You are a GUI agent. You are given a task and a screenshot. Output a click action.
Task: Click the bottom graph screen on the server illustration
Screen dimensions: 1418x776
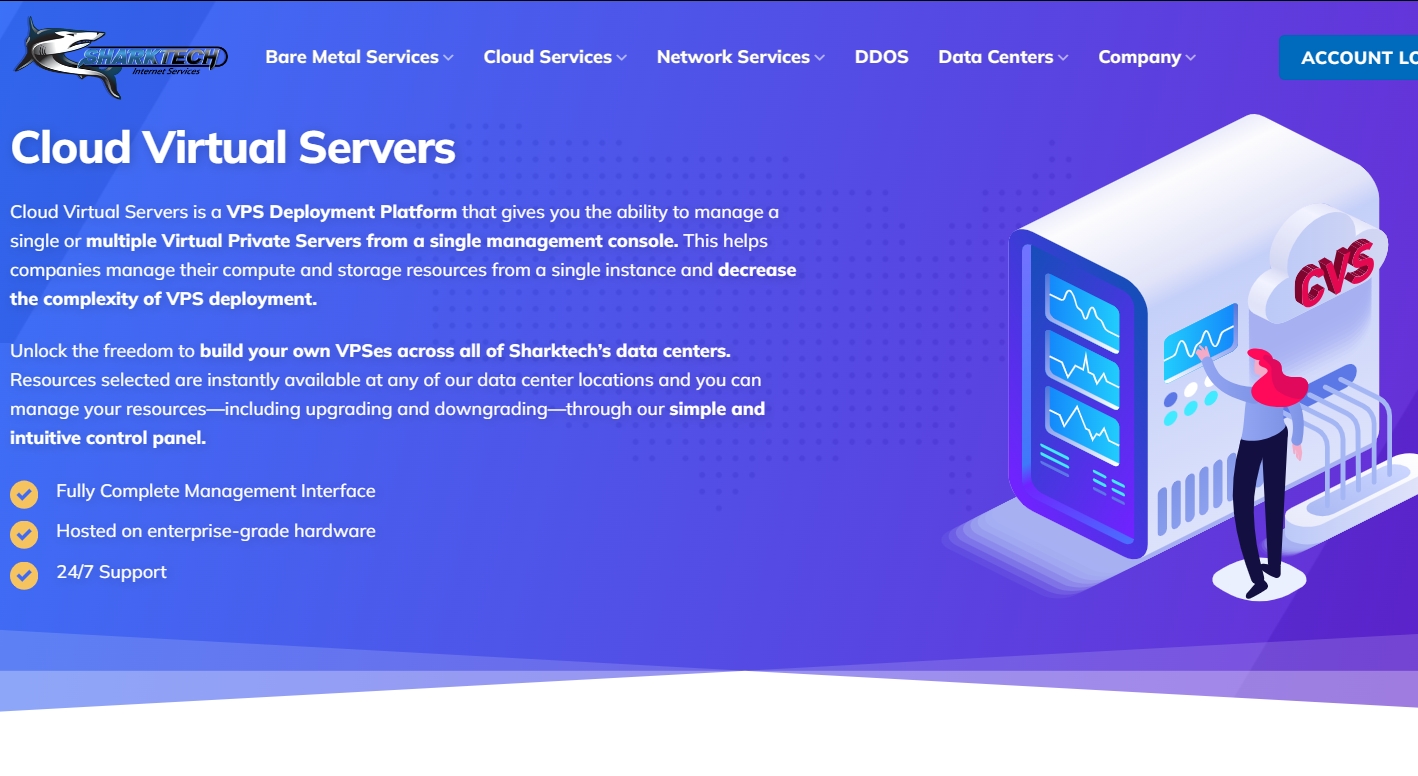click(1082, 424)
